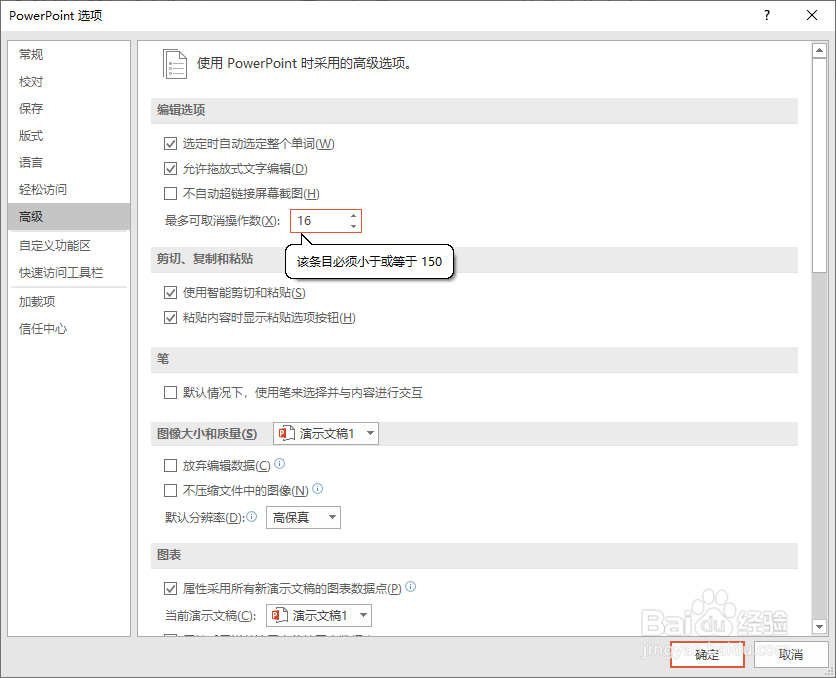Select 语言 category in sidebar

(69, 163)
